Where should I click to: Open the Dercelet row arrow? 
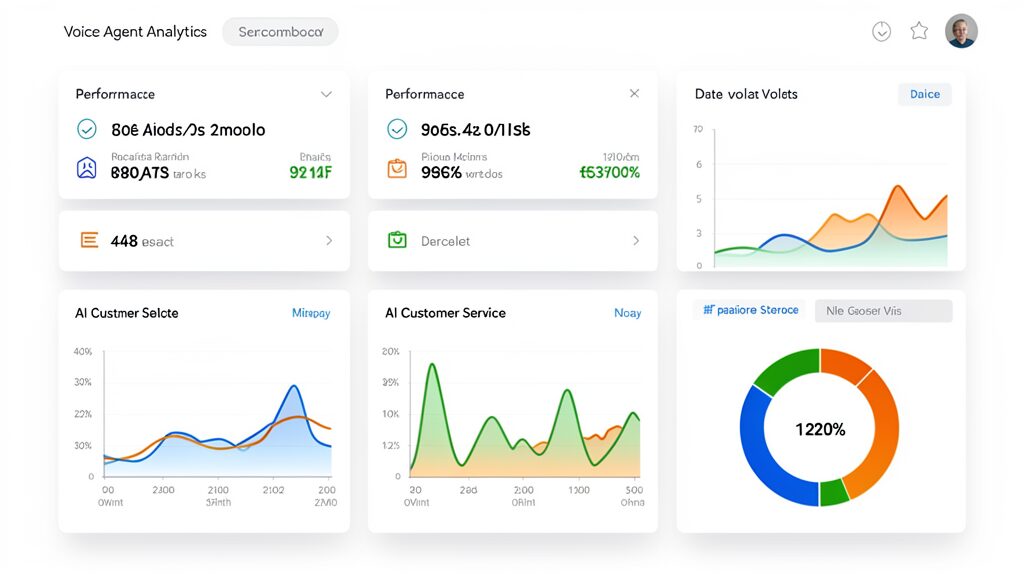click(x=635, y=240)
